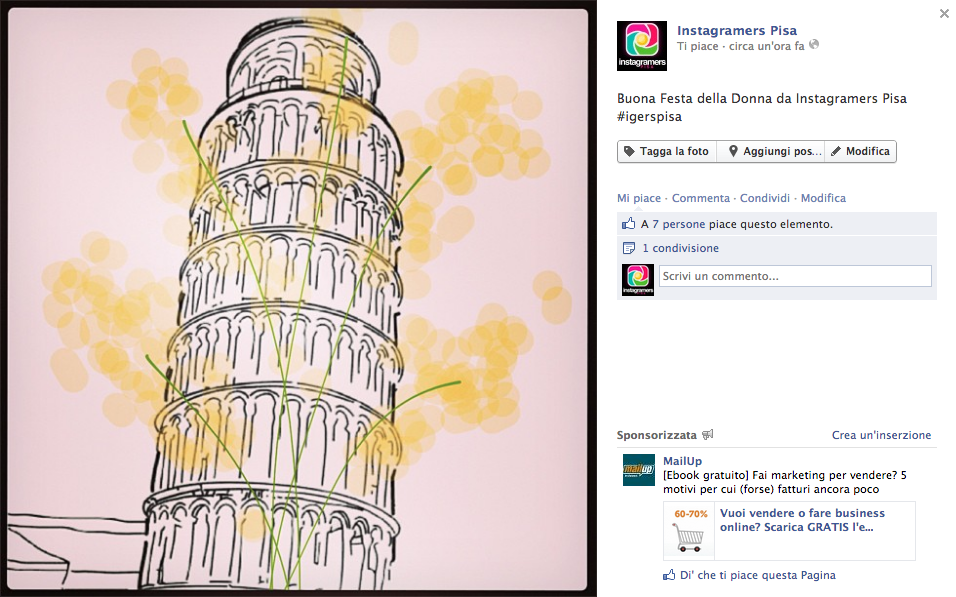Image resolution: width=956 pixels, height=597 pixels.
Task: Close the photo viewer
Action: coord(944,13)
